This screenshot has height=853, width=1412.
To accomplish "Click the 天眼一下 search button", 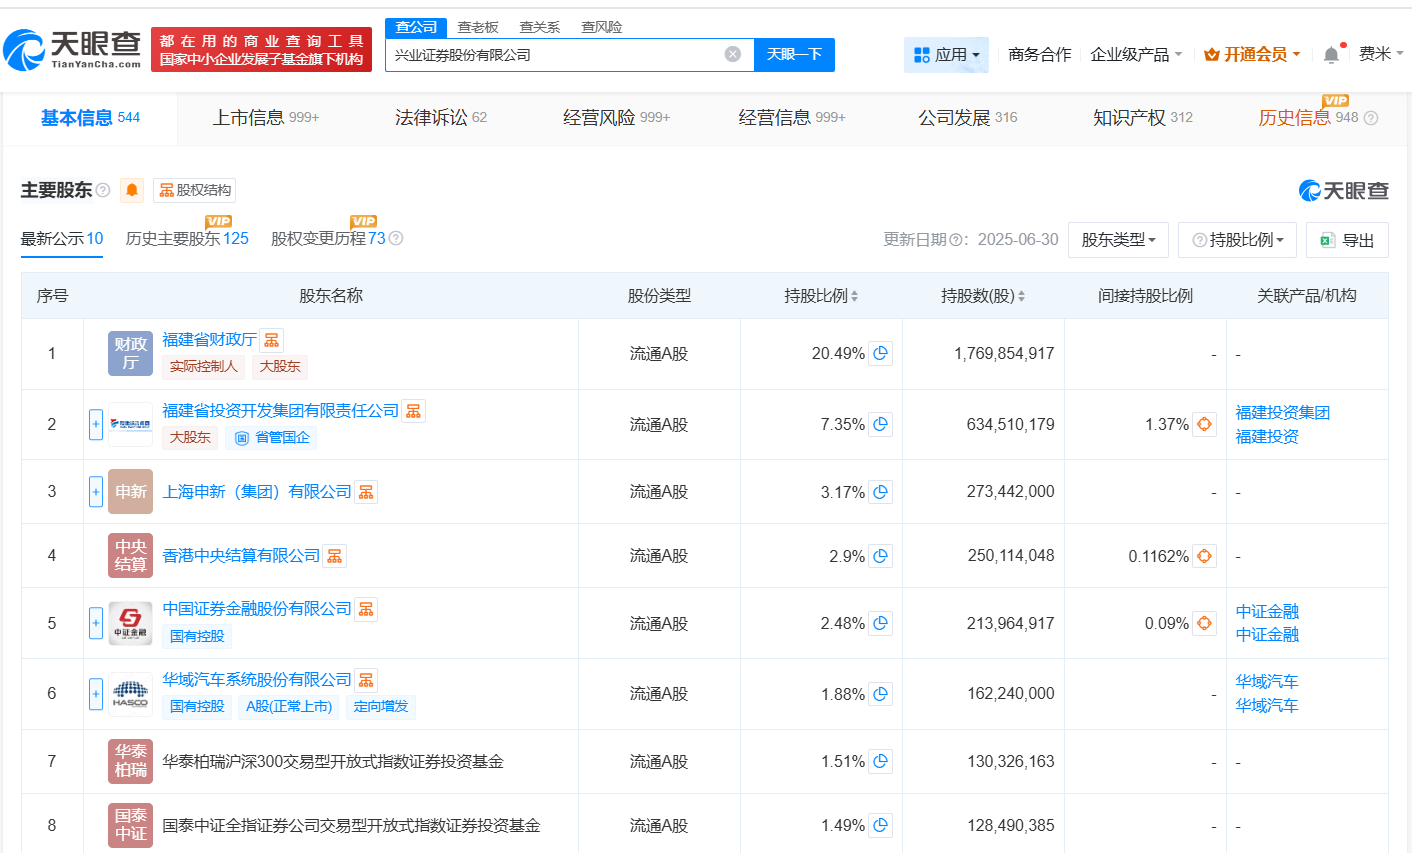I will click(x=794, y=55).
